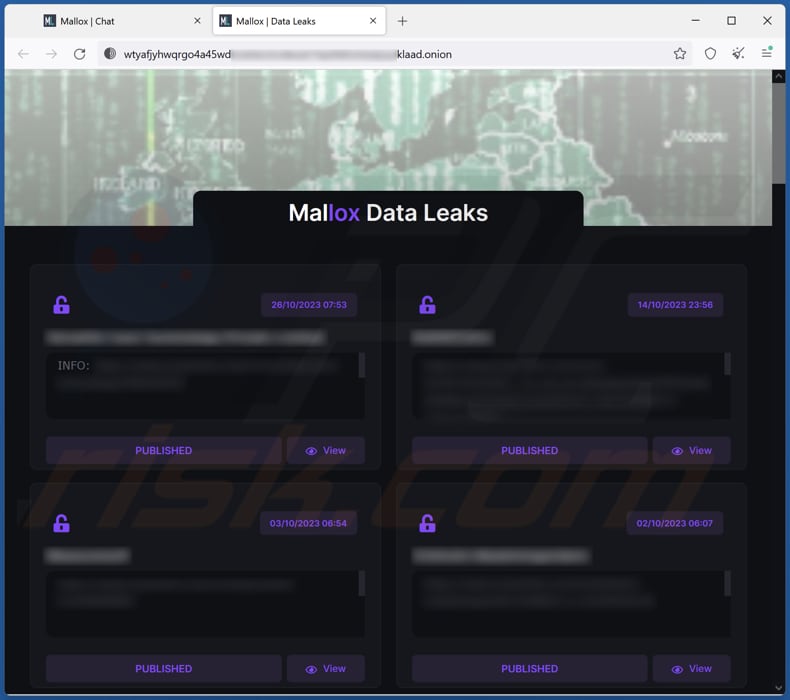
Task: Select the Mallox | Data Leaks tab
Action: point(299,21)
